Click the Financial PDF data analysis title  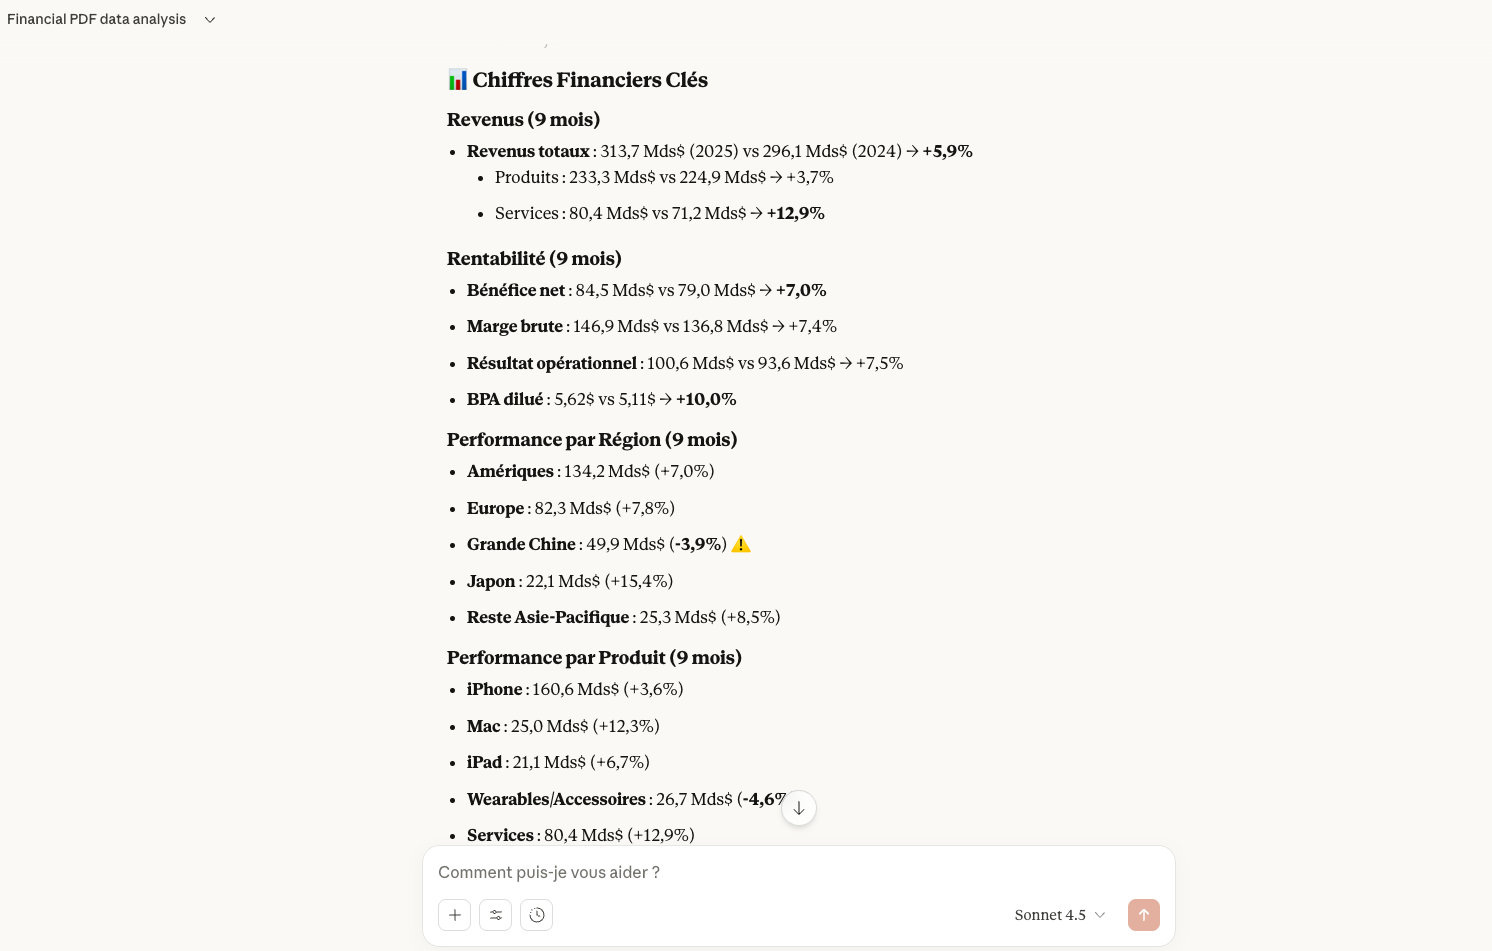point(97,20)
